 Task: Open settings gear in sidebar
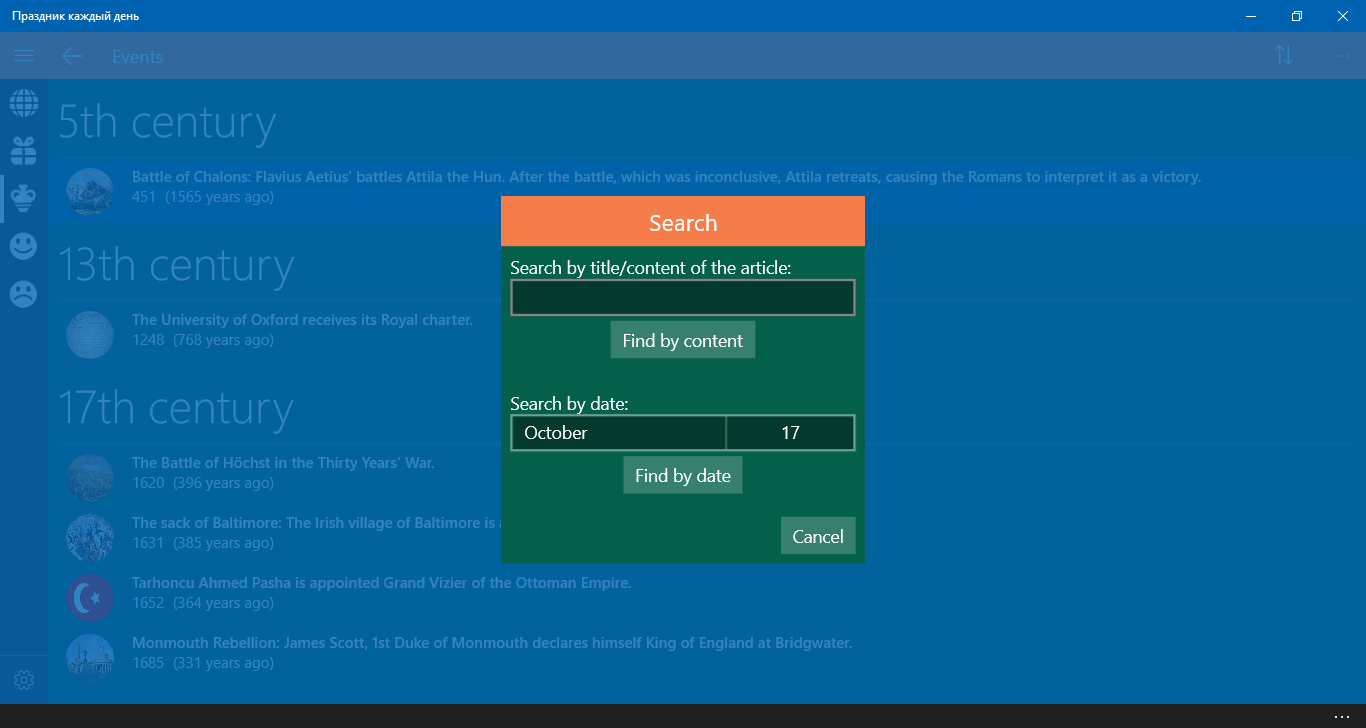click(24, 680)
